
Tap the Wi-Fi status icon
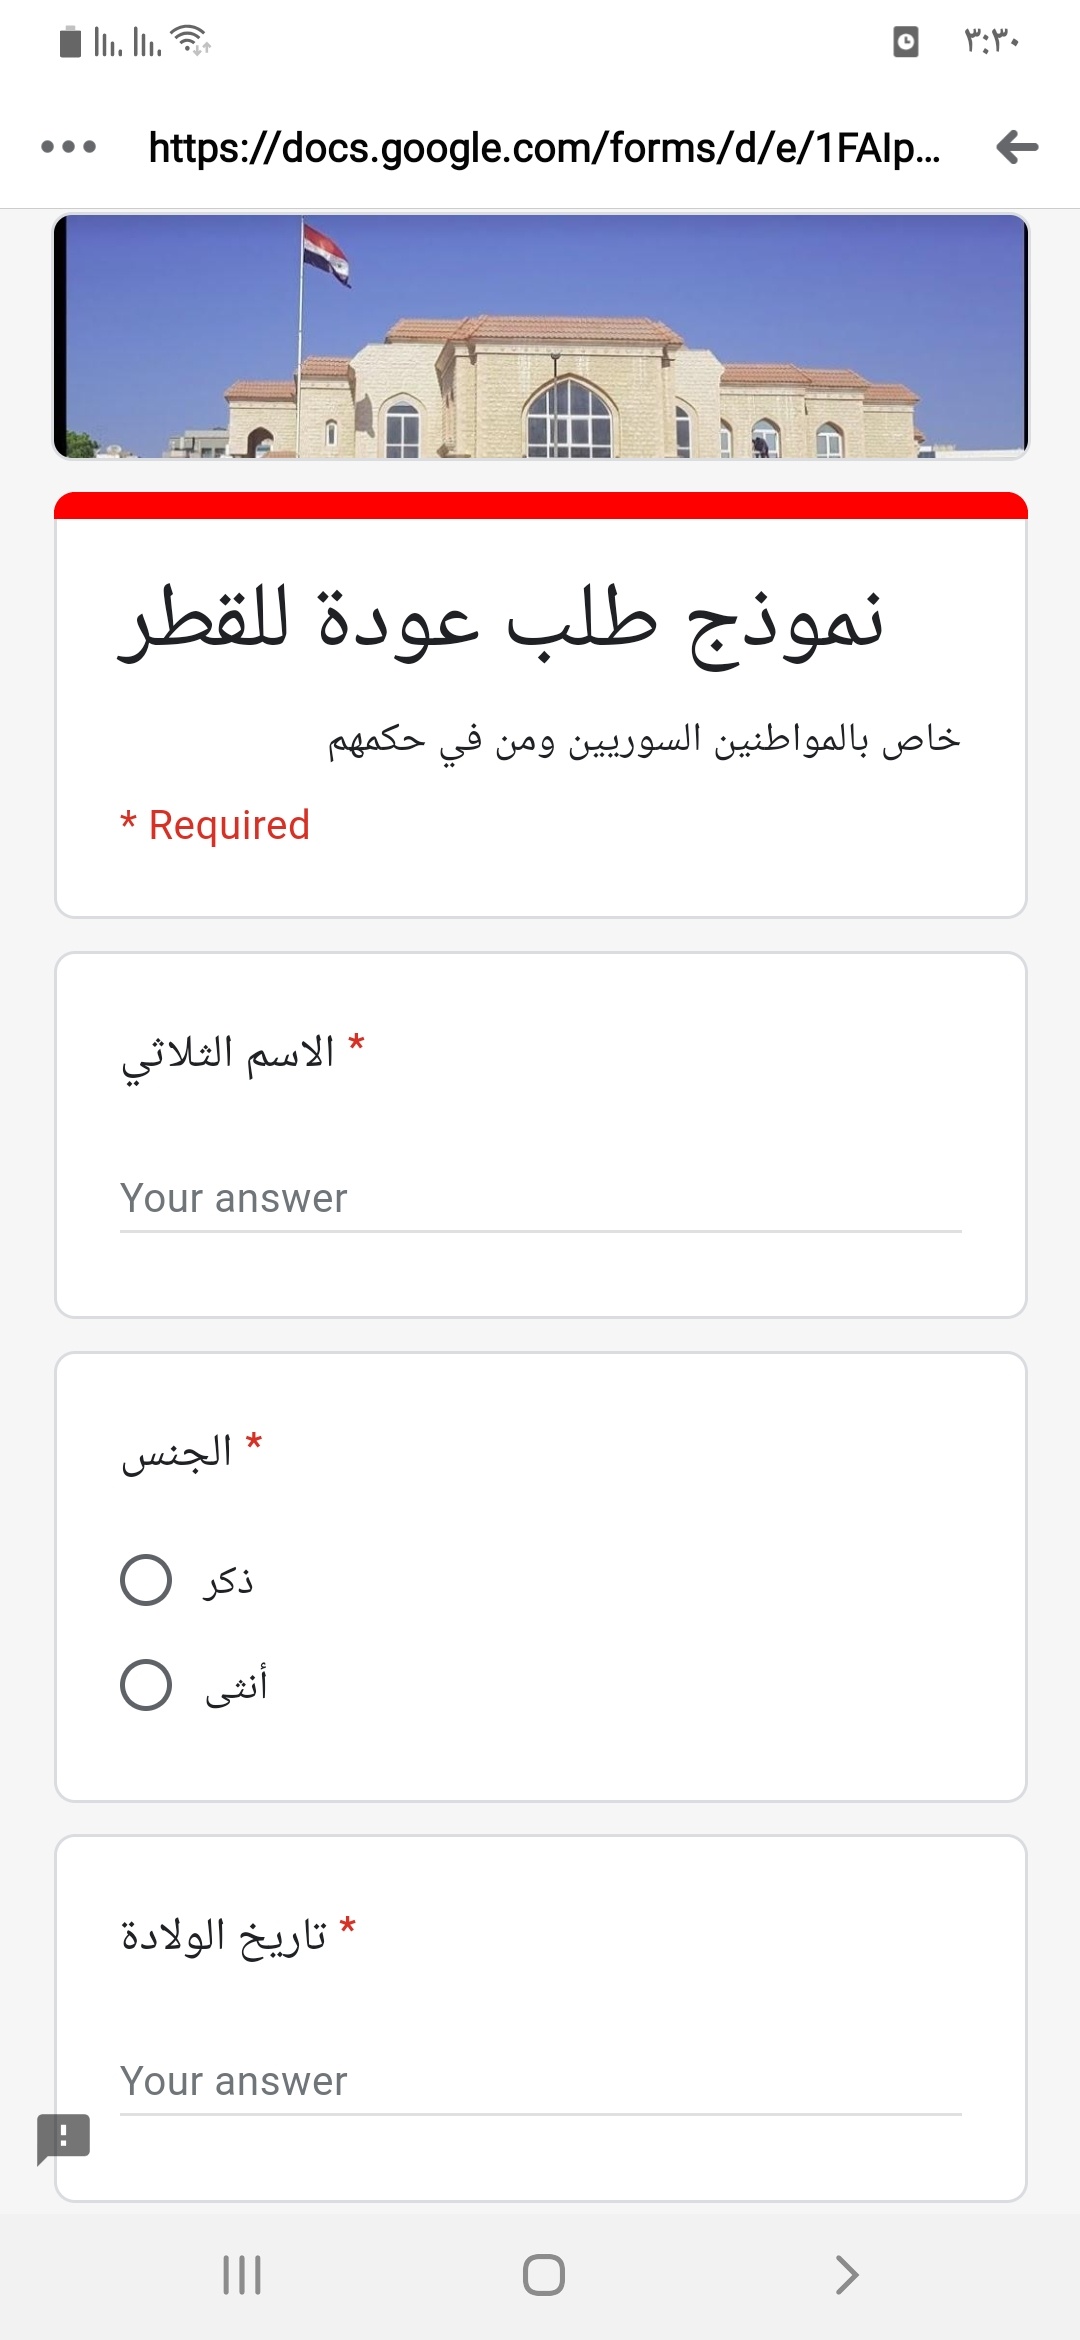(x=190, y=41)
